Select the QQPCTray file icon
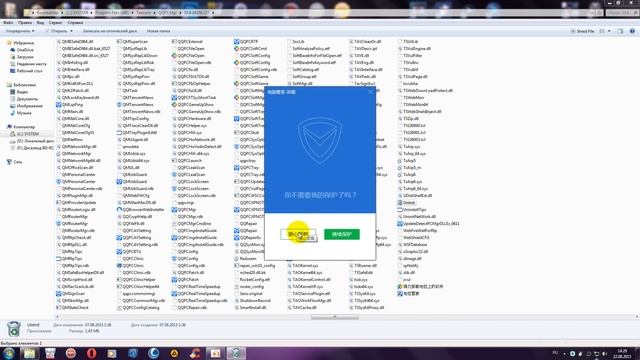 pyautogui.click(x=237, y=168)
